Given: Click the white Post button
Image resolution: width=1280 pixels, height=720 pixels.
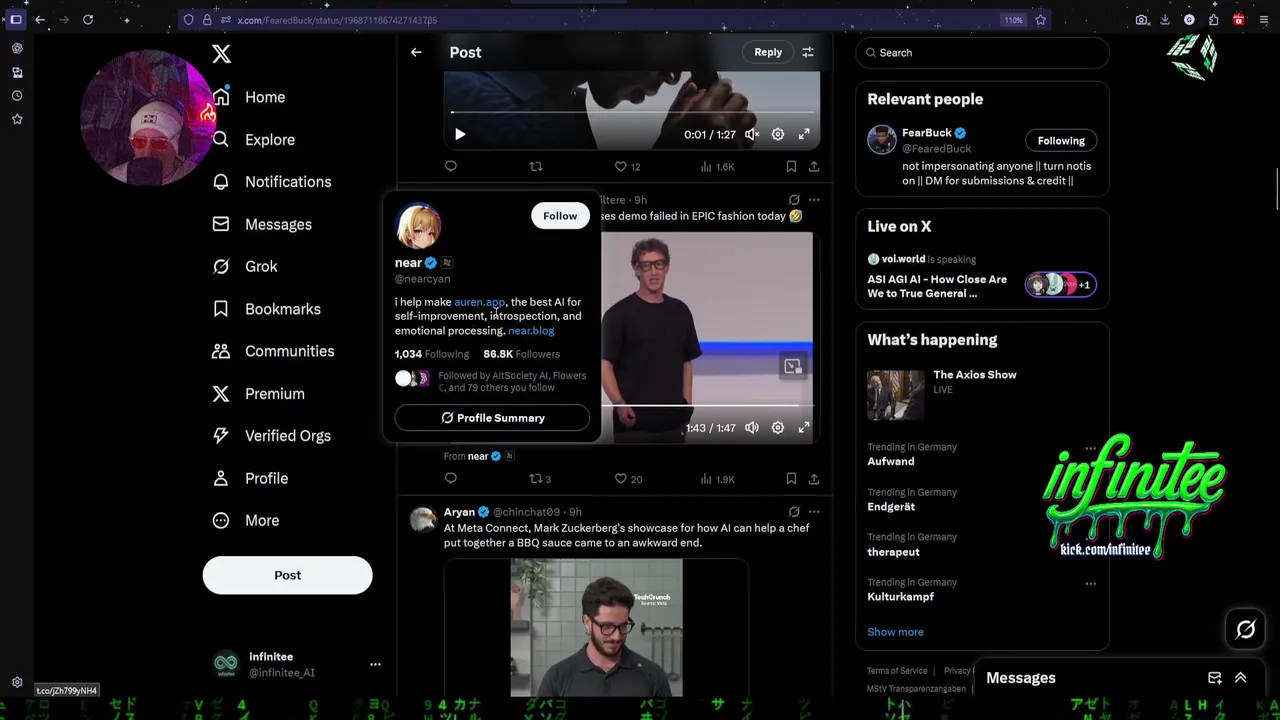Looking at the screenshot, I should tap(287, 575).
